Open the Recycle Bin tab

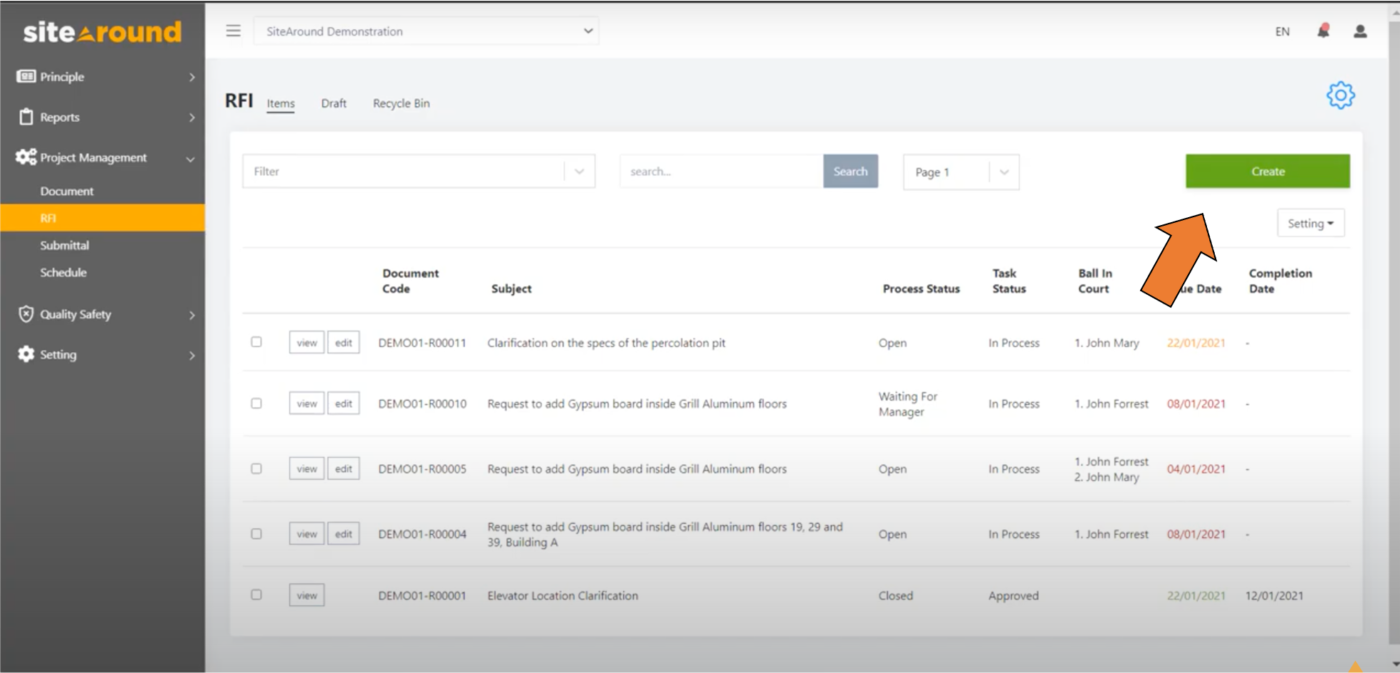tap(400, 103)
